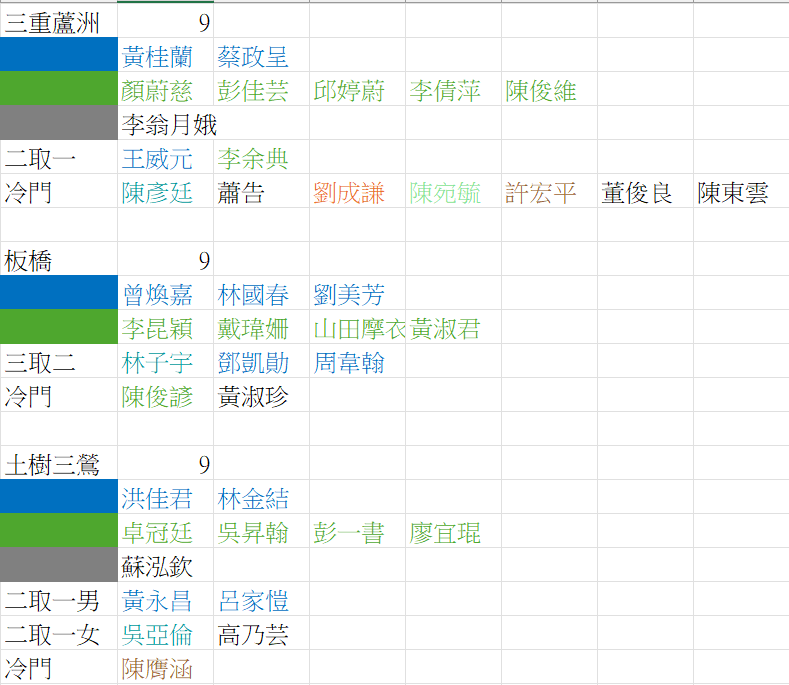Viewport: 789px width, 685px height.
Task: Click the row label 二取一 under 三重蘆洲
Action: pos(59,157)
